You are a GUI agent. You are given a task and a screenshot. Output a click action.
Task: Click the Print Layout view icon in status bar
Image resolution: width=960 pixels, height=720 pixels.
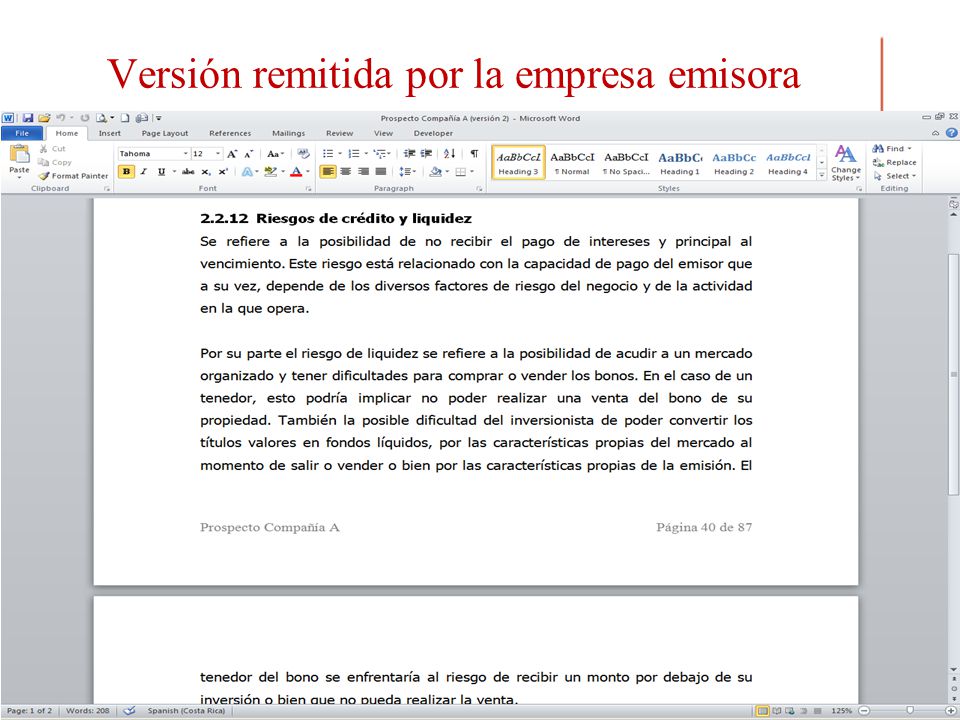pos(762,711)
